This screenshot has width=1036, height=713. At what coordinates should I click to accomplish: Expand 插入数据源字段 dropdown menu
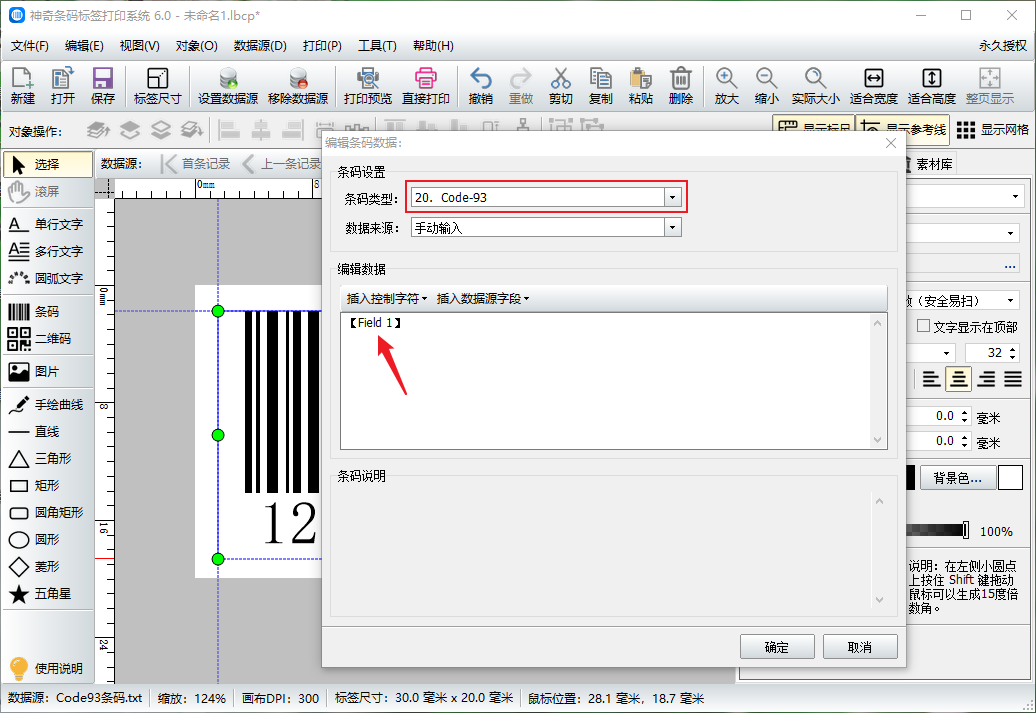[483, 299]
